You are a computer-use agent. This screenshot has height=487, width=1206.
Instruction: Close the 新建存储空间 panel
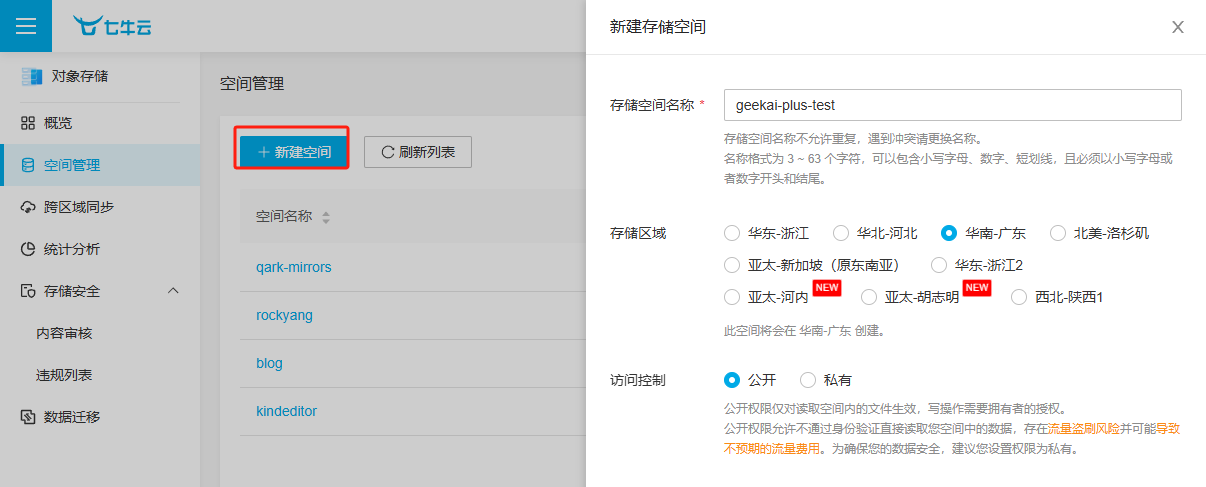coord(1178,27)
